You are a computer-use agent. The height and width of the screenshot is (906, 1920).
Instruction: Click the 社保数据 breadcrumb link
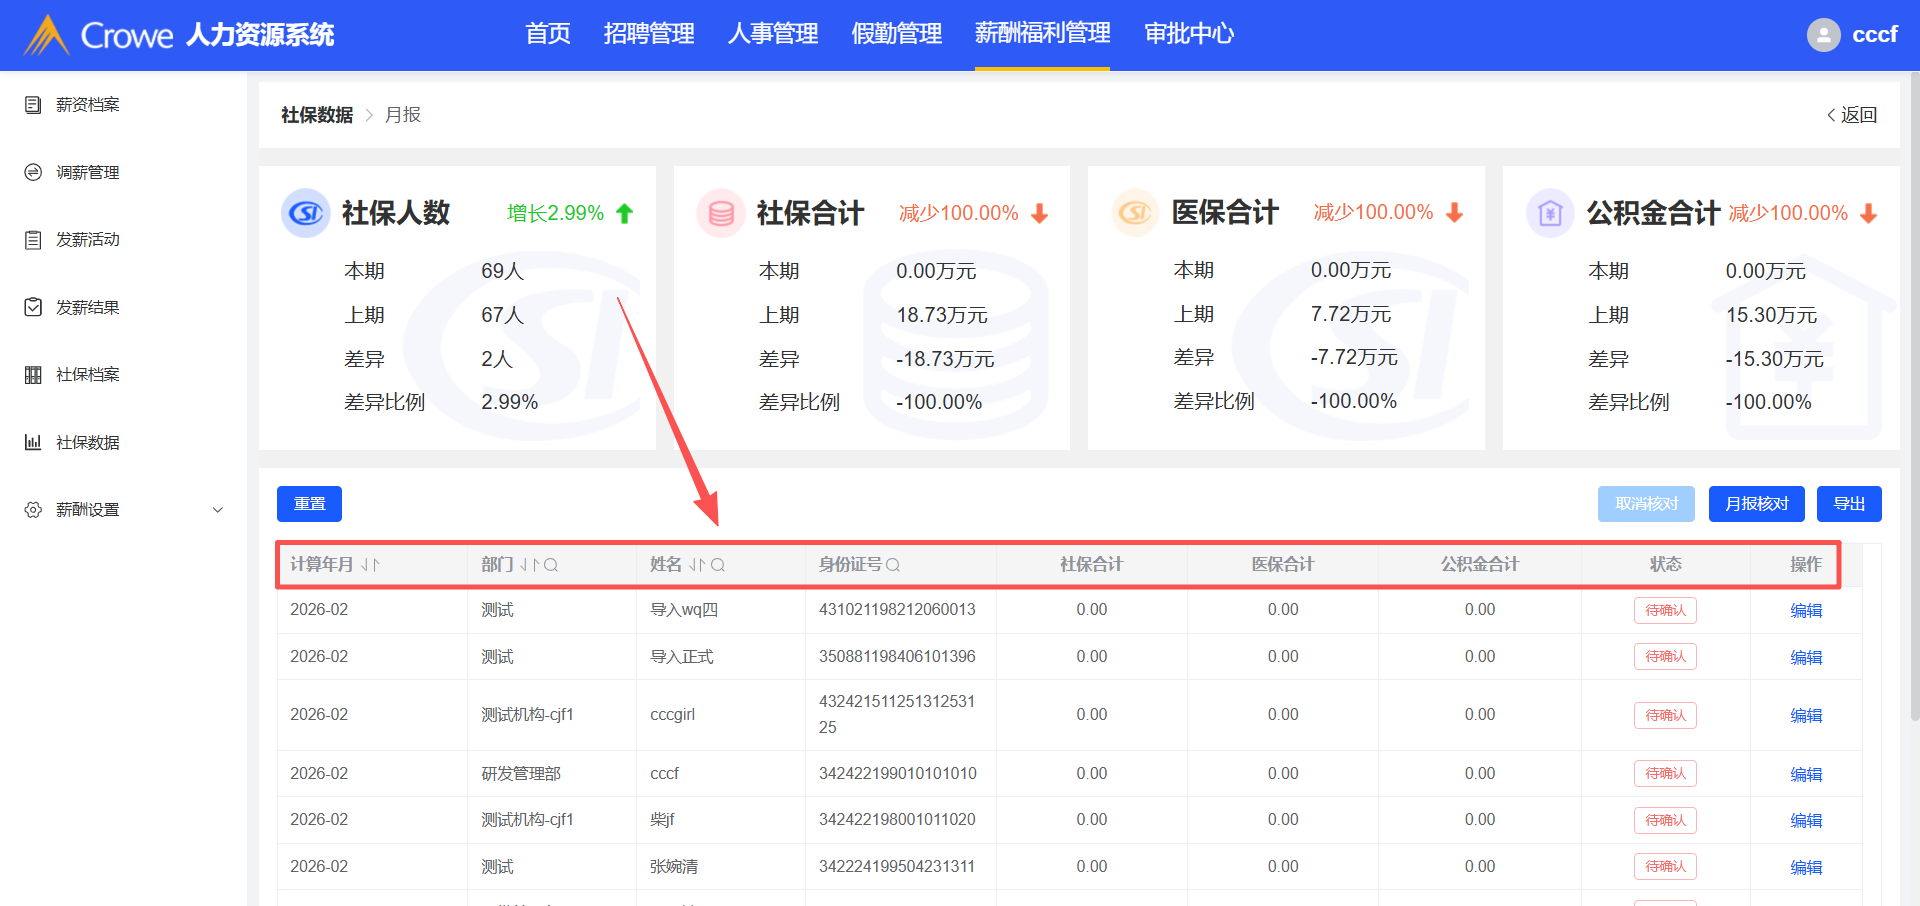317,115
